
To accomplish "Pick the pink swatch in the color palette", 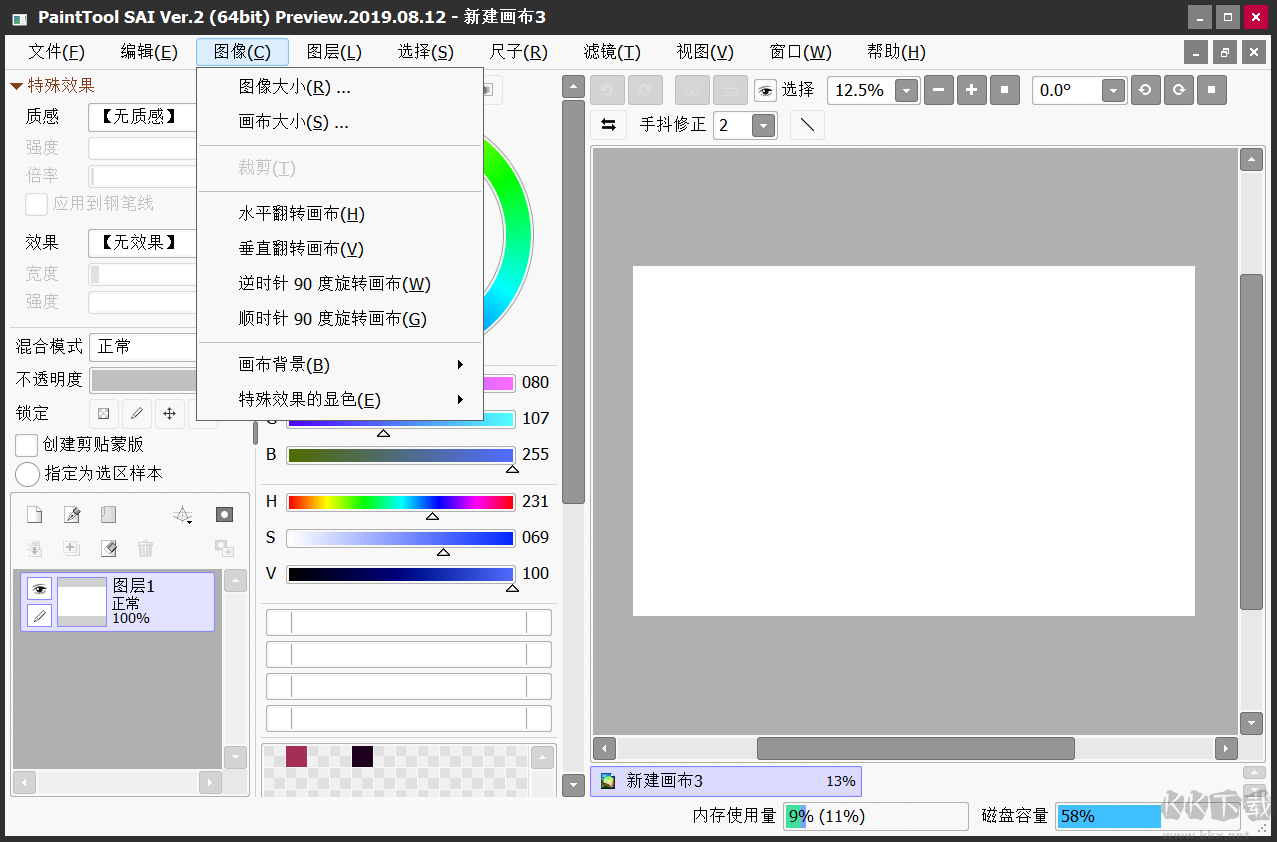I will (x=296, y=757).
